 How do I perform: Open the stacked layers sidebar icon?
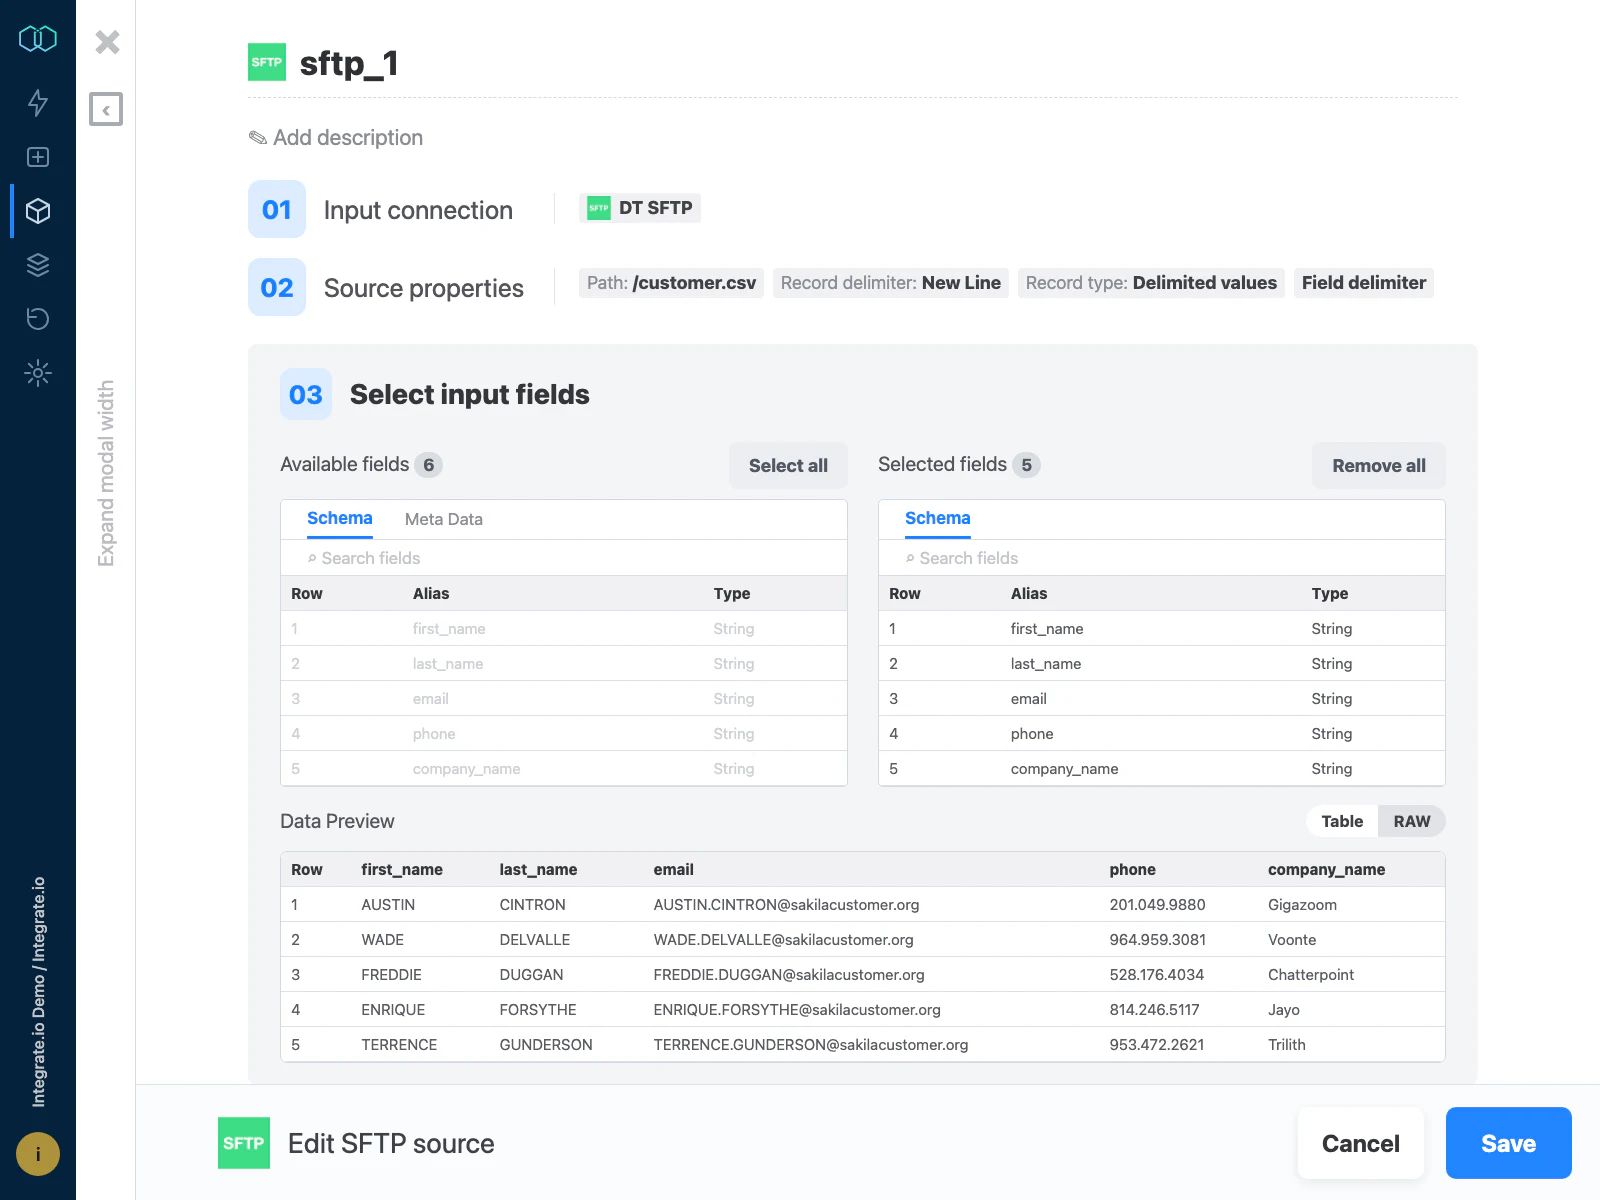[38, 265]
